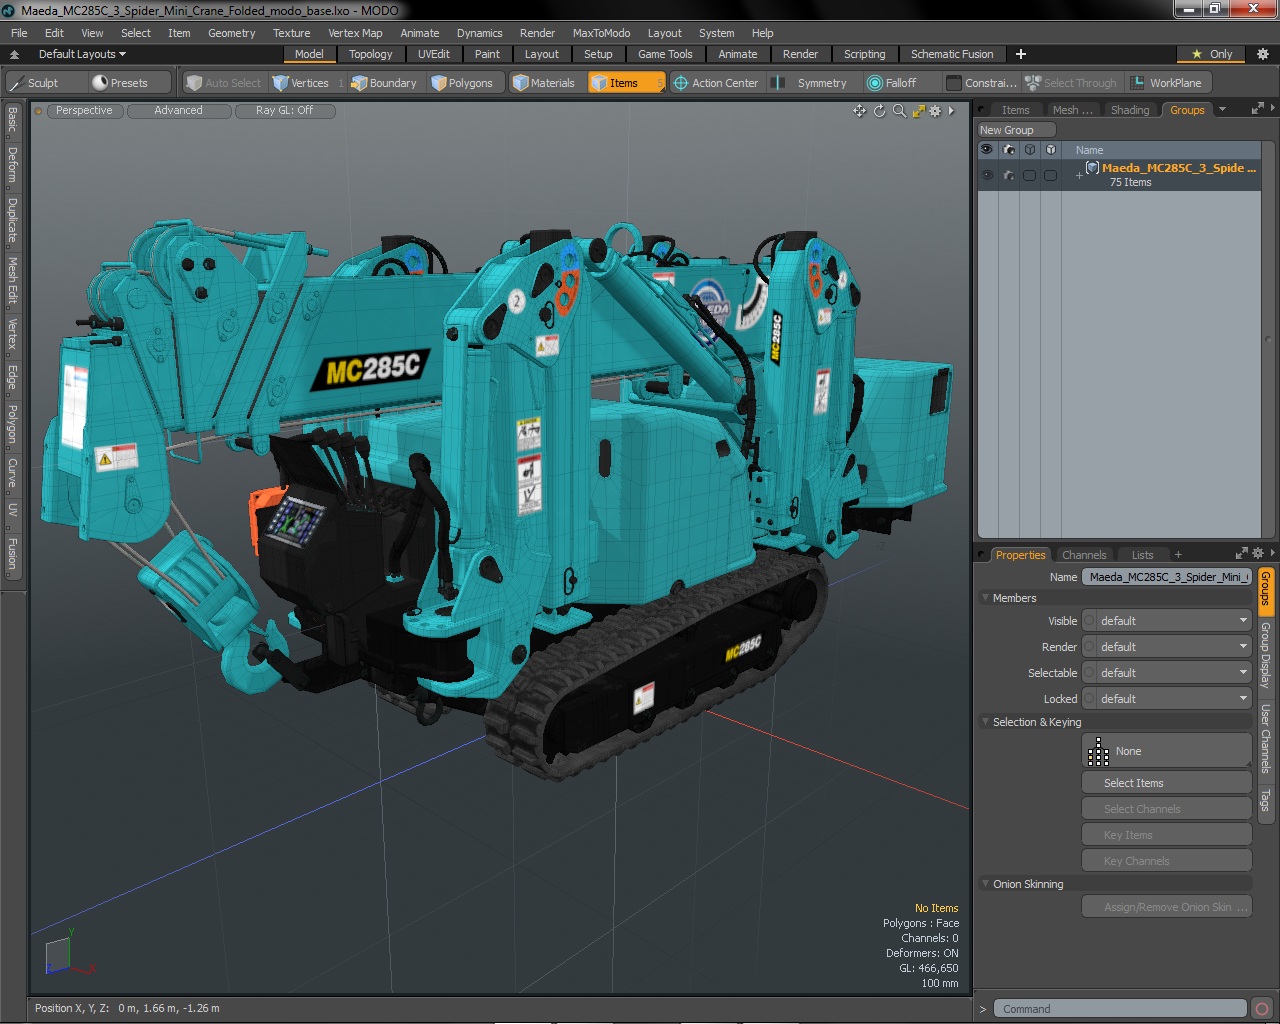This screenshot has height=1024, width=1280.
Task: Collapse the Members section
Action: [985, 598]
